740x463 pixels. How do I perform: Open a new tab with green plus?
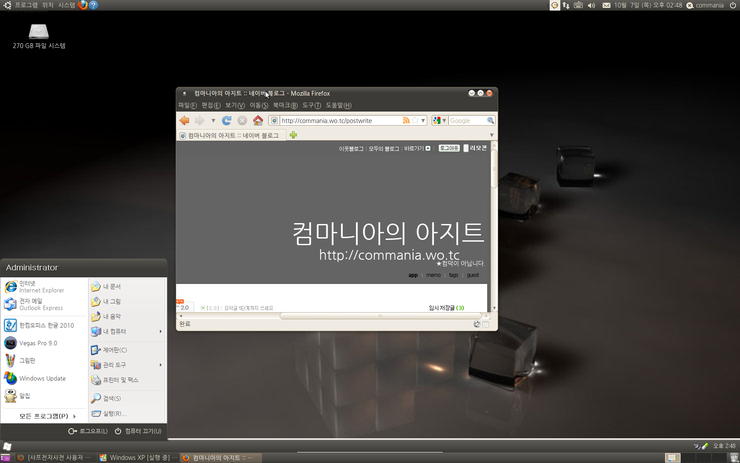(293, 135)
